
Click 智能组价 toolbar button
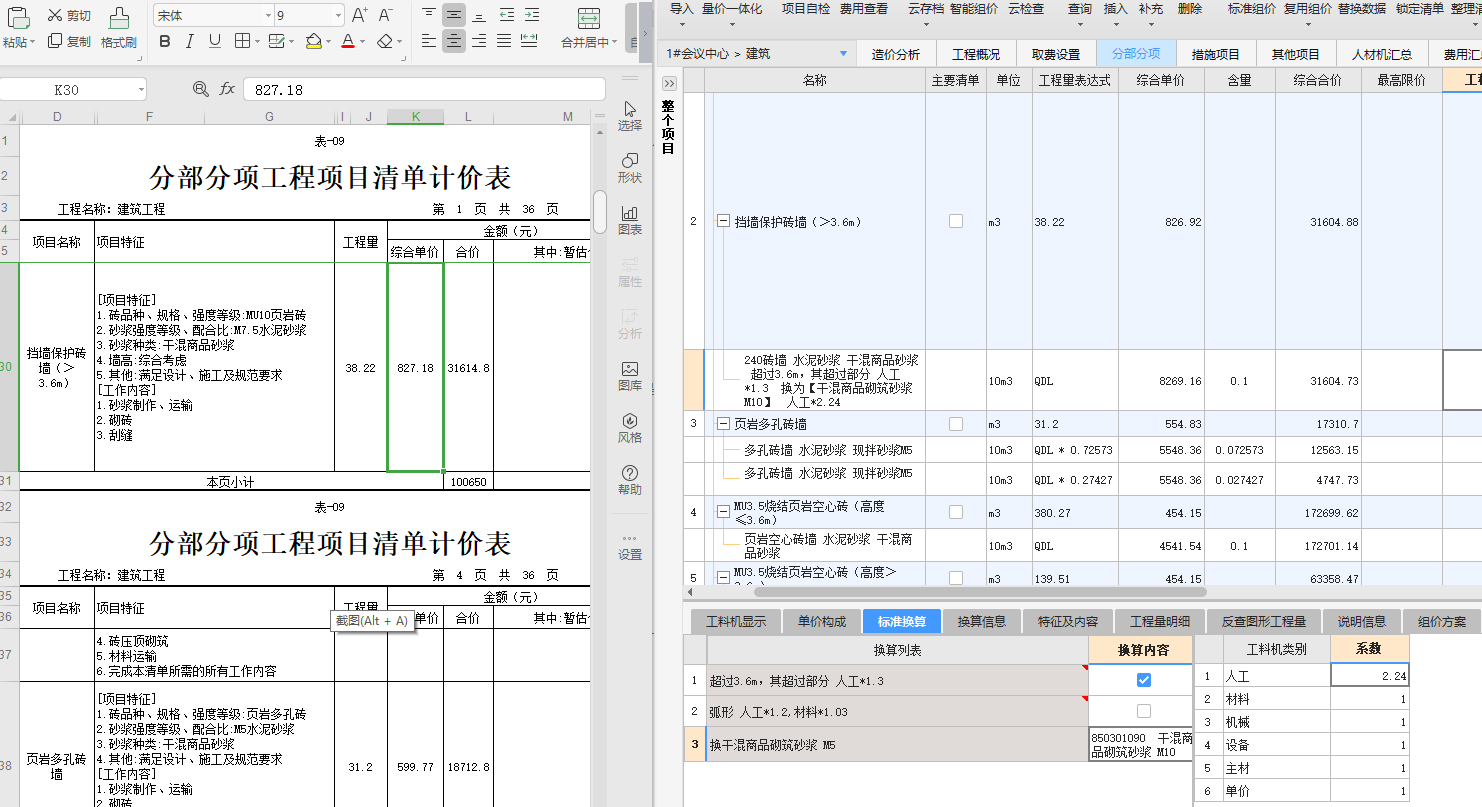(x=974, y=8)
